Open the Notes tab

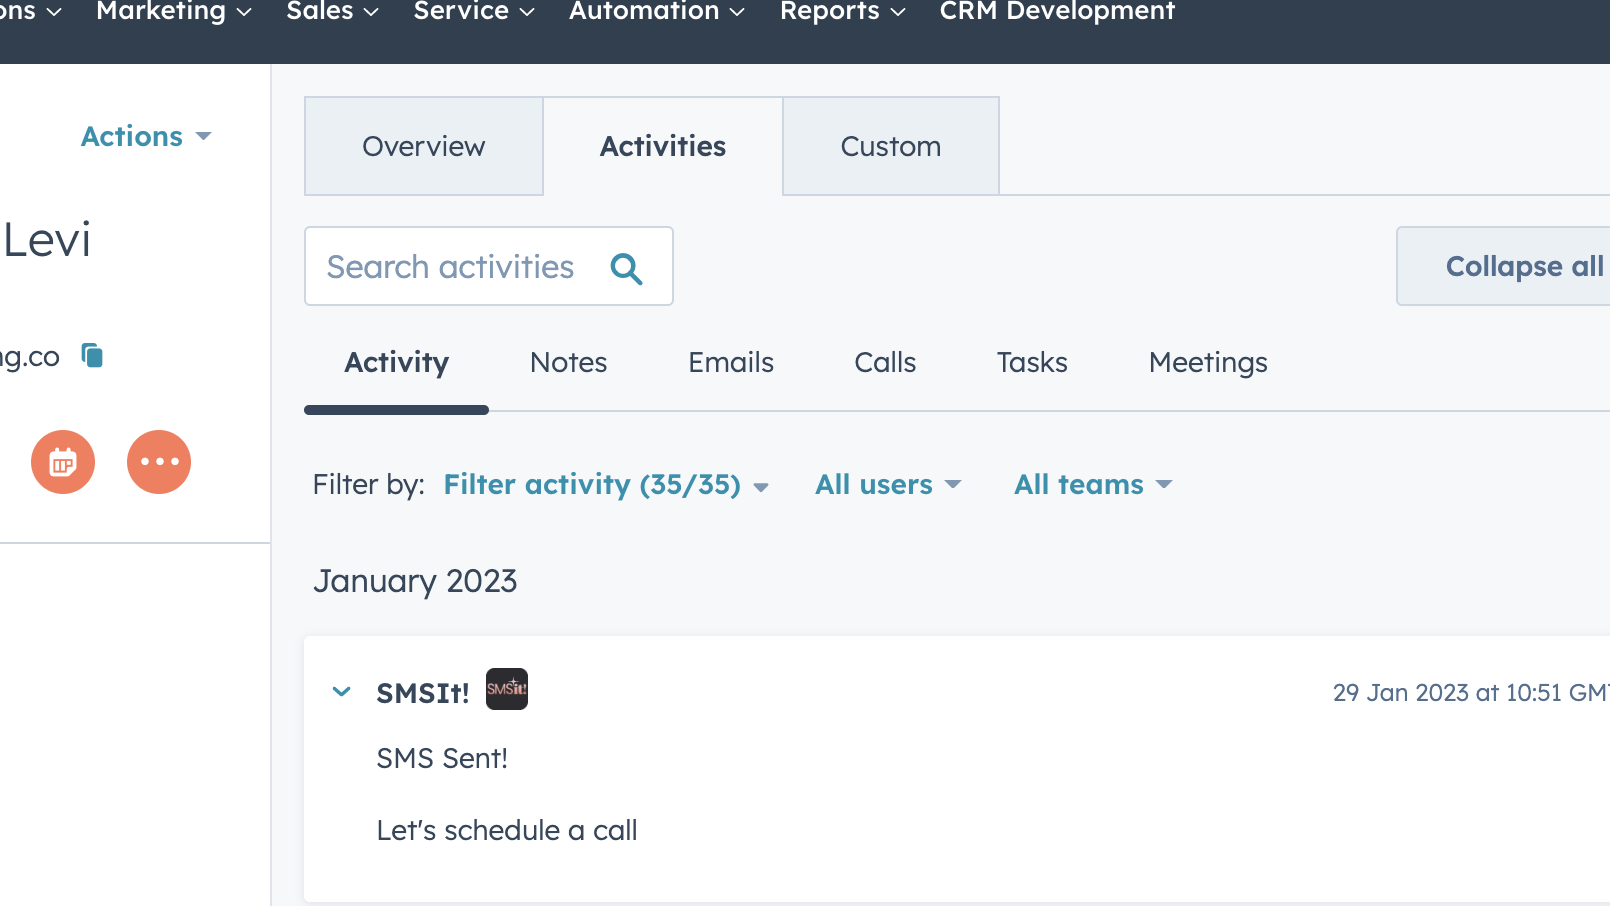point(568,362)
